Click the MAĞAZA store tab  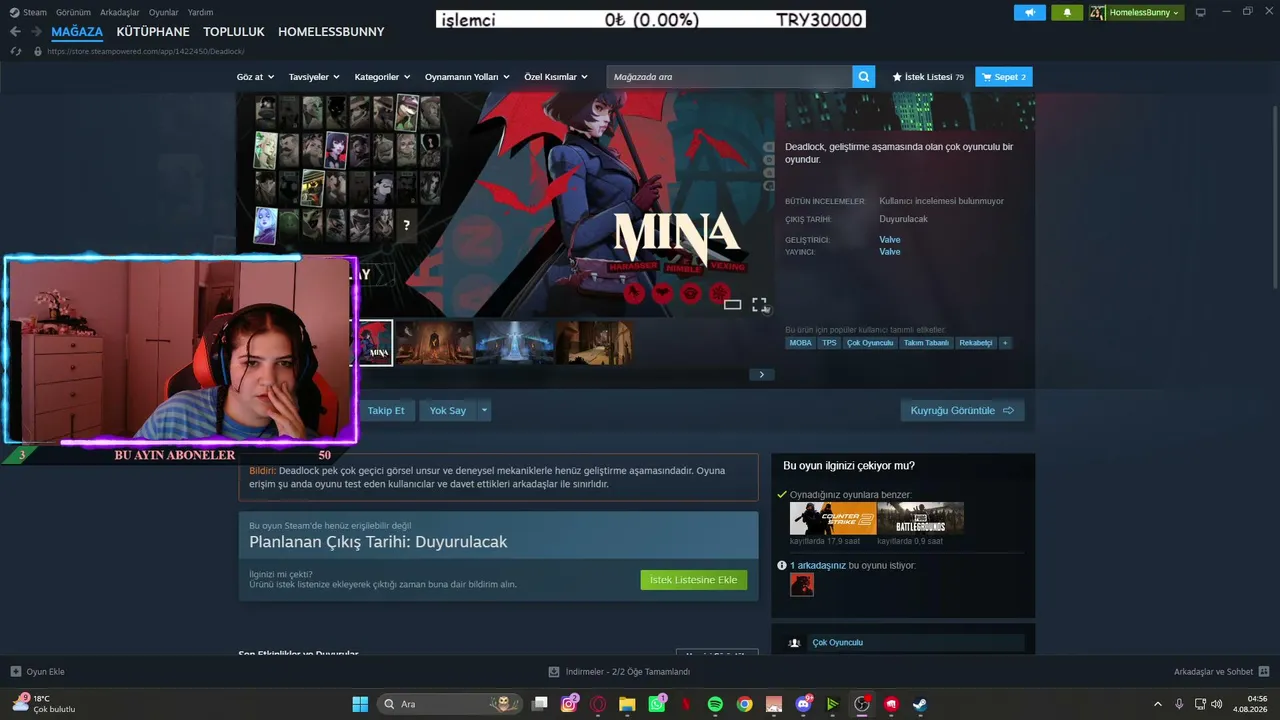point(77,32)
